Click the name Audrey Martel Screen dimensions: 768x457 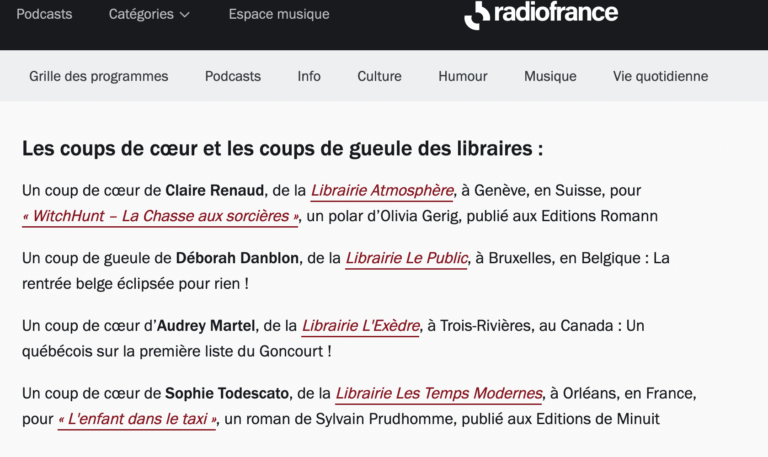point(206,326)
